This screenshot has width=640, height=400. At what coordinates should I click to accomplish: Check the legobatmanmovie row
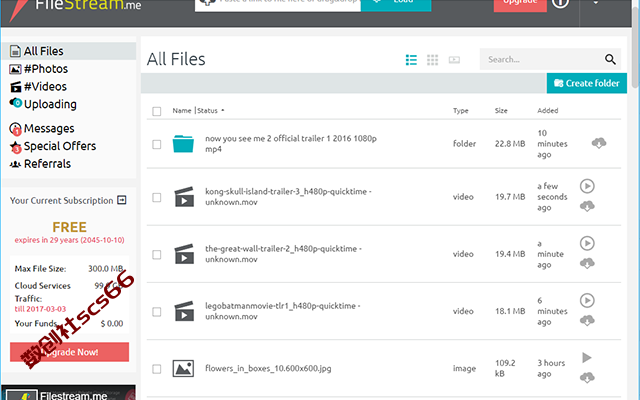157,312
